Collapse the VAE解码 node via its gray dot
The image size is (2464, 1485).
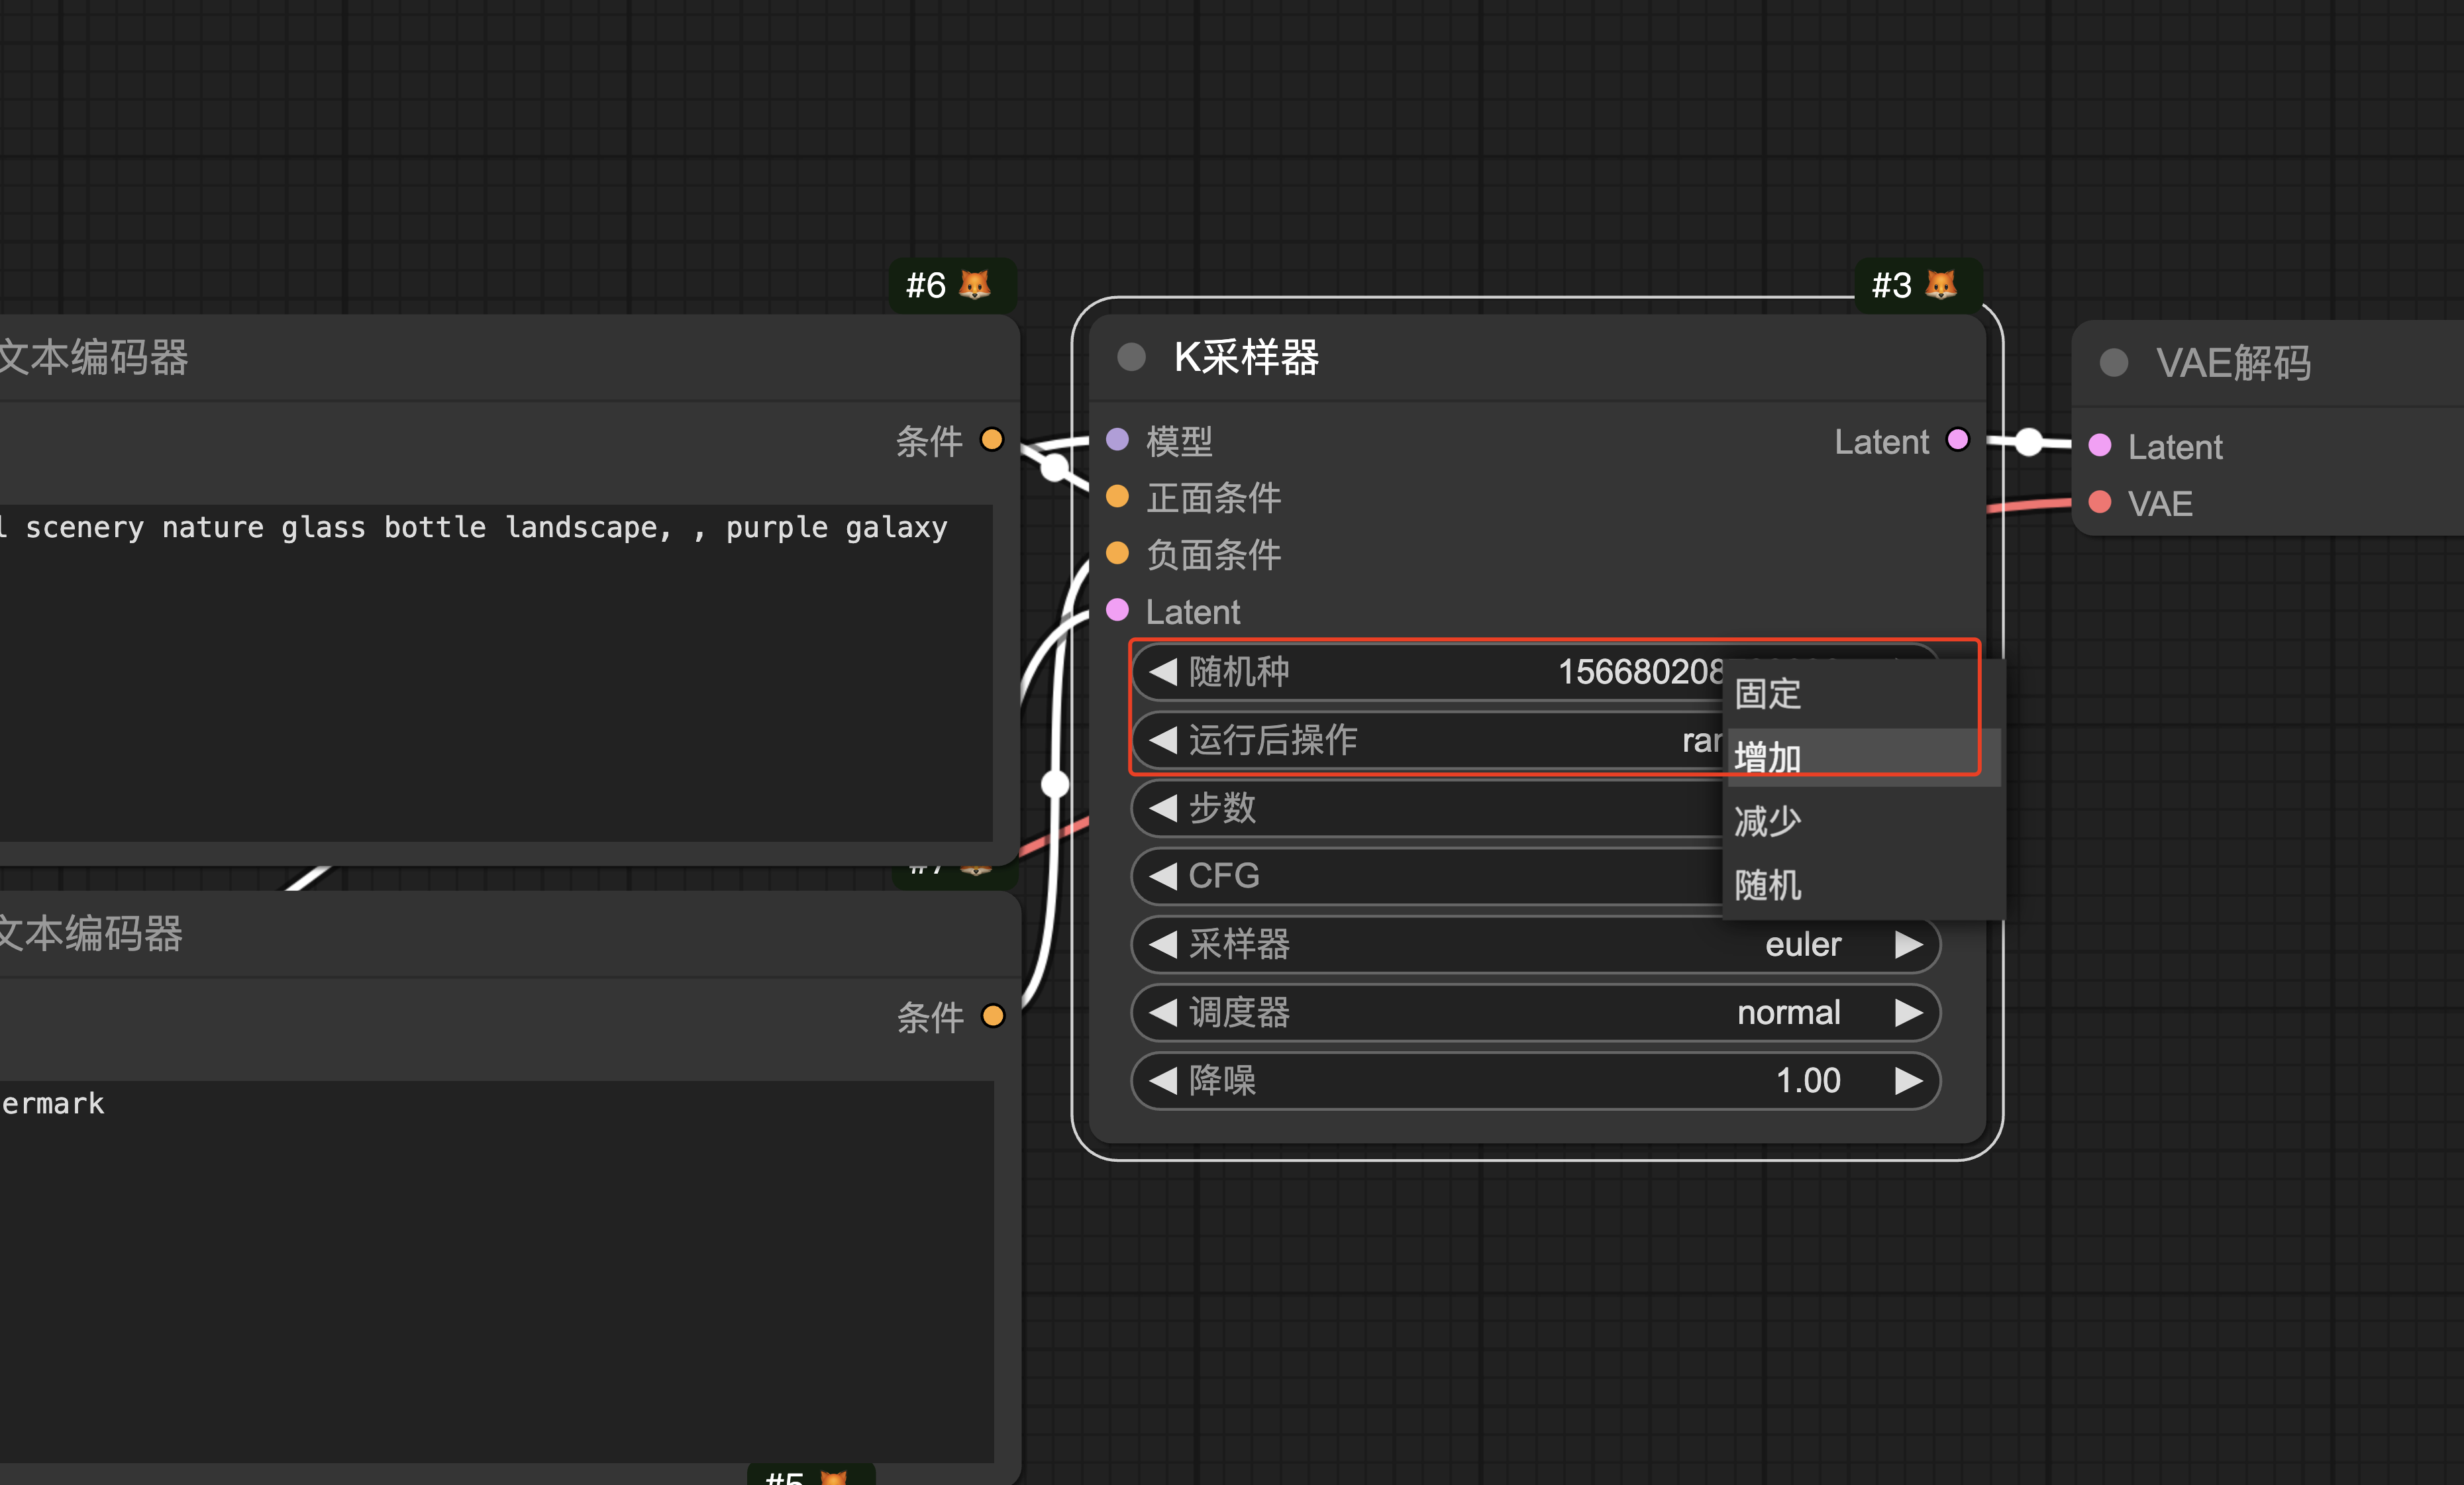2113,362
